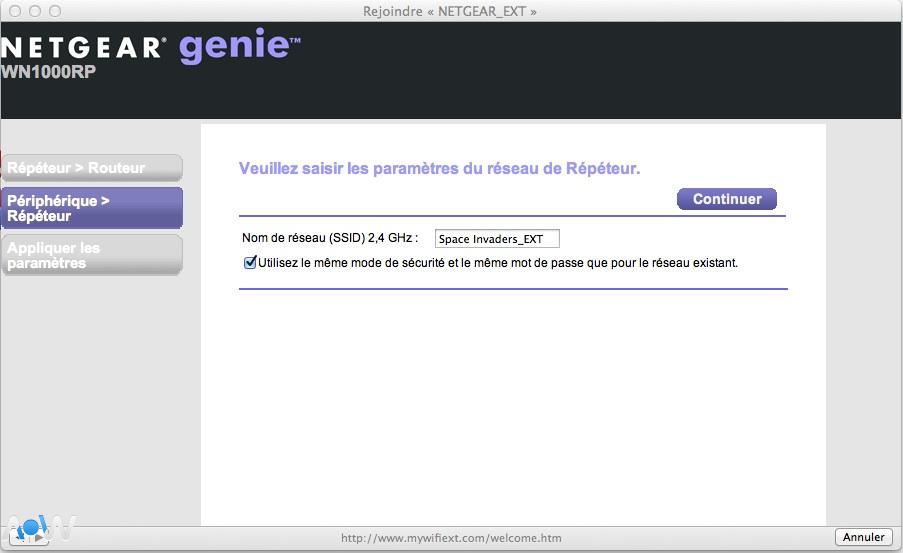Click the 'Veuillez saisir les paramètres' heading
Viewport: 903px width, 553px height.
tap(439, 169)
